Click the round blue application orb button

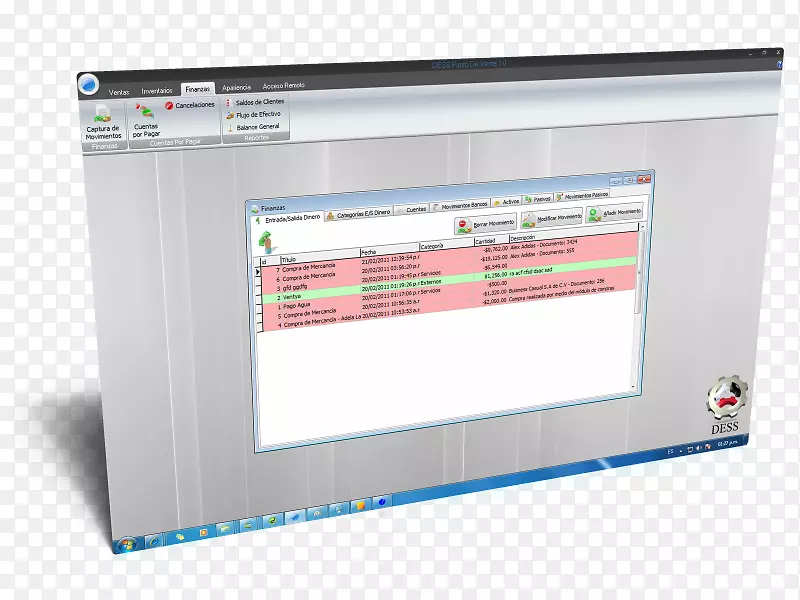point(91,83)
